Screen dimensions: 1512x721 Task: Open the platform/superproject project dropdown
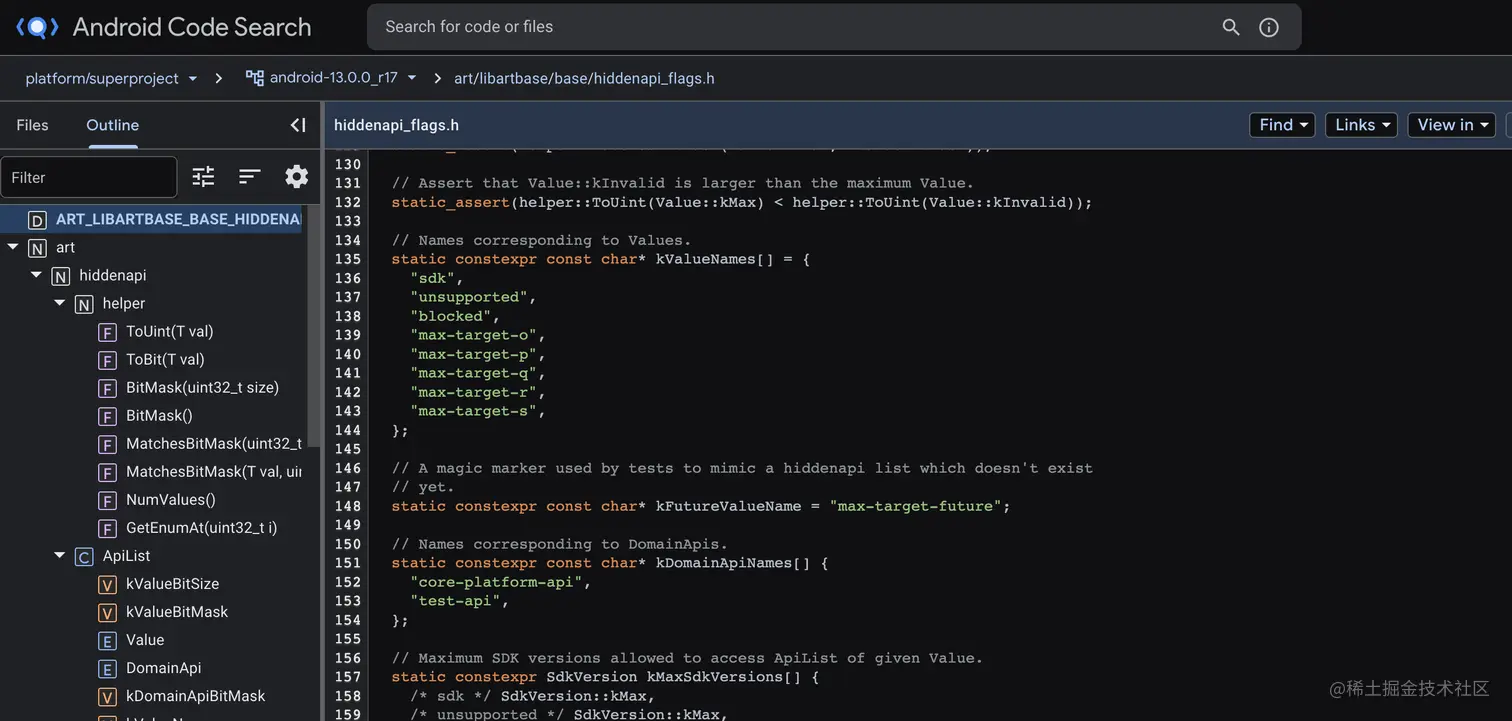pyautogui.click(x=111, y=78)
